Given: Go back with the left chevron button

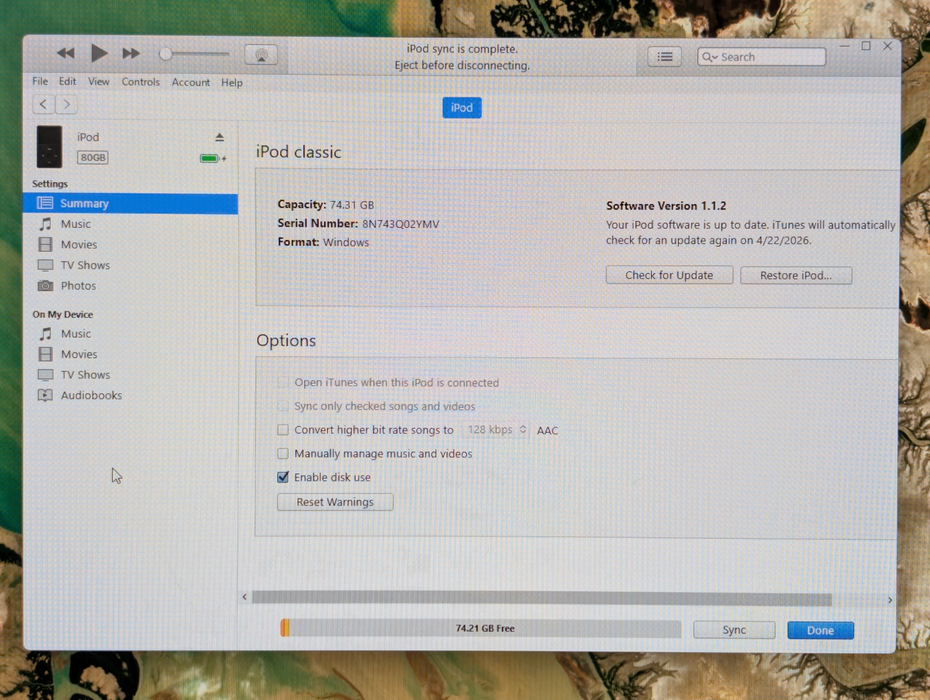Looking at the screenshot, I should [x=43, y=104].
